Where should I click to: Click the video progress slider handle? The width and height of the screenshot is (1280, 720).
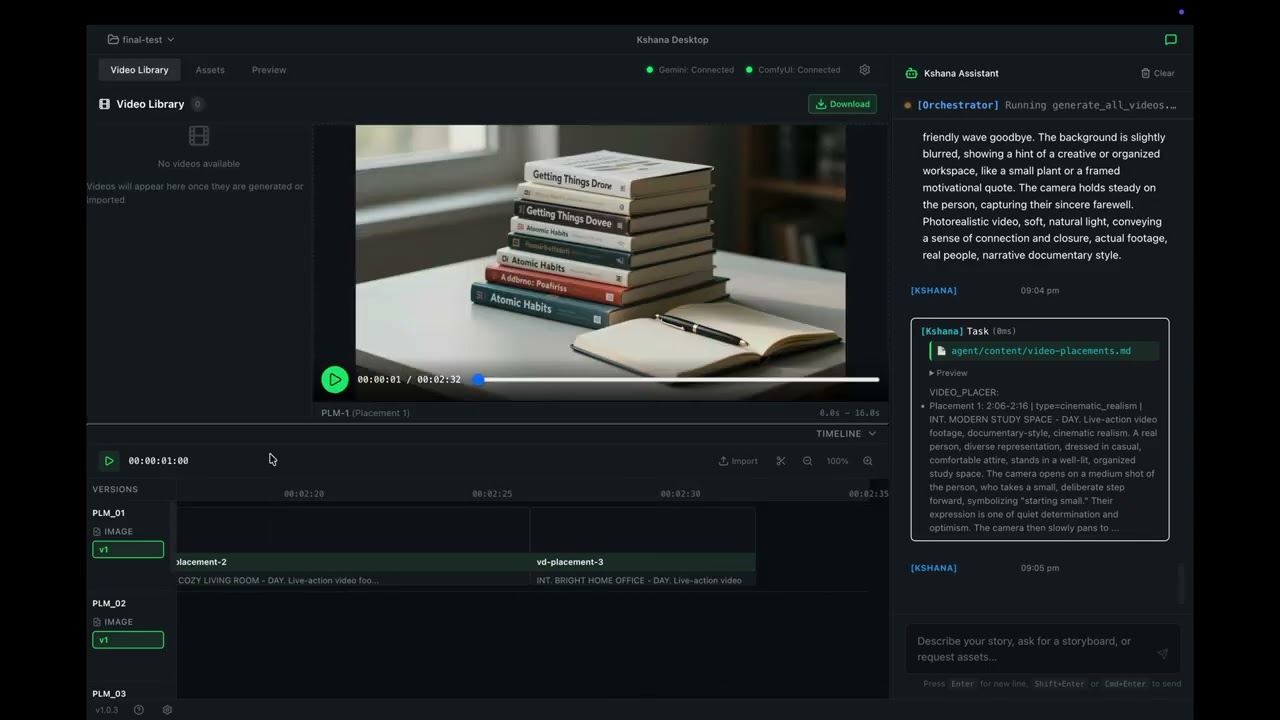(478, 379)
